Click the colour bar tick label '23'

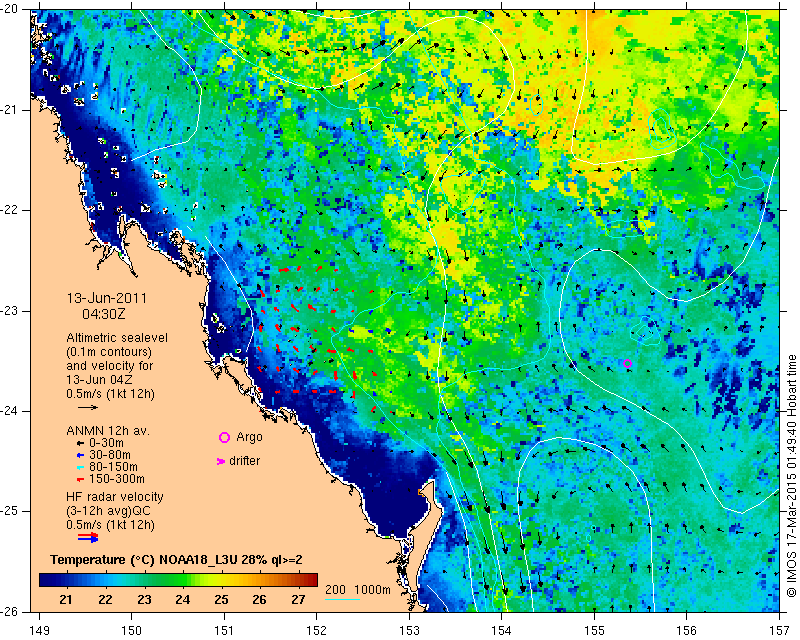point(144,599)
